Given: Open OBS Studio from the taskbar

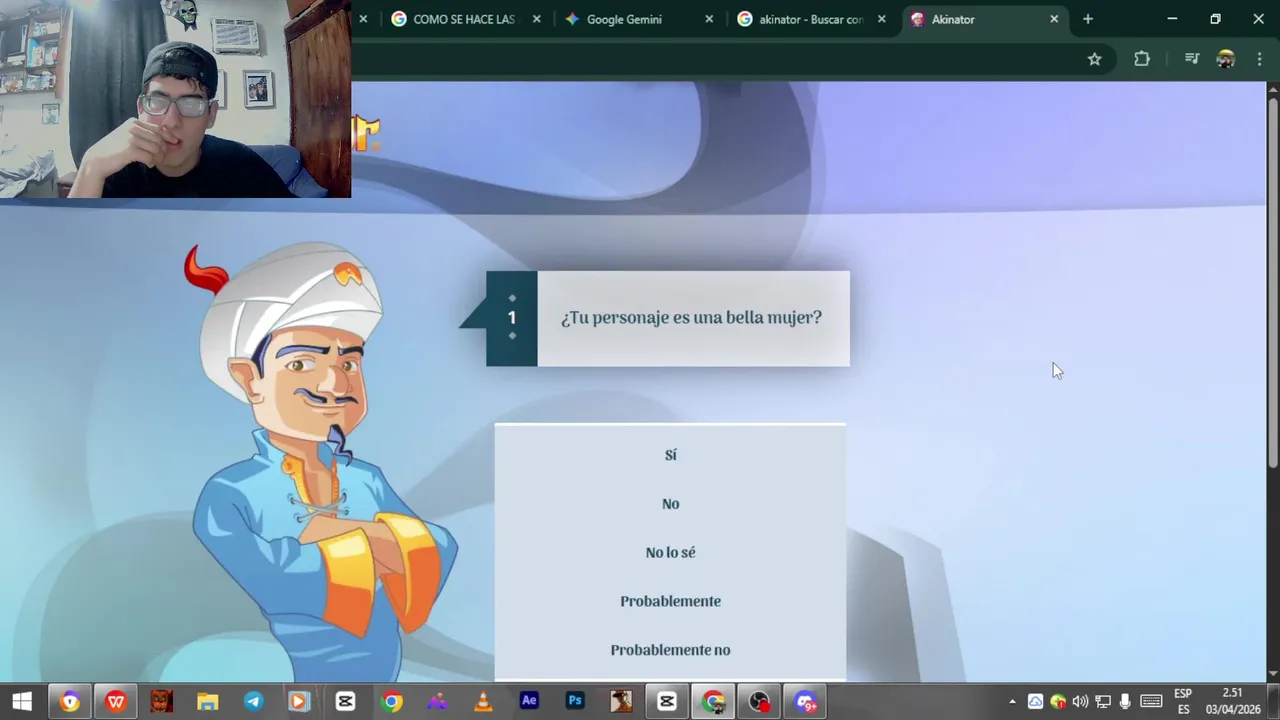Looking at the screenshot, I should pyautogui.click(x=759, y=702).
